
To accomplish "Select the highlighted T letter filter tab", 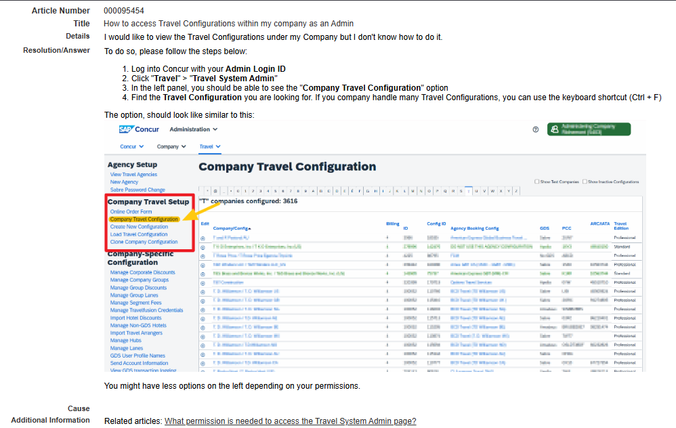I will (468, 191).
